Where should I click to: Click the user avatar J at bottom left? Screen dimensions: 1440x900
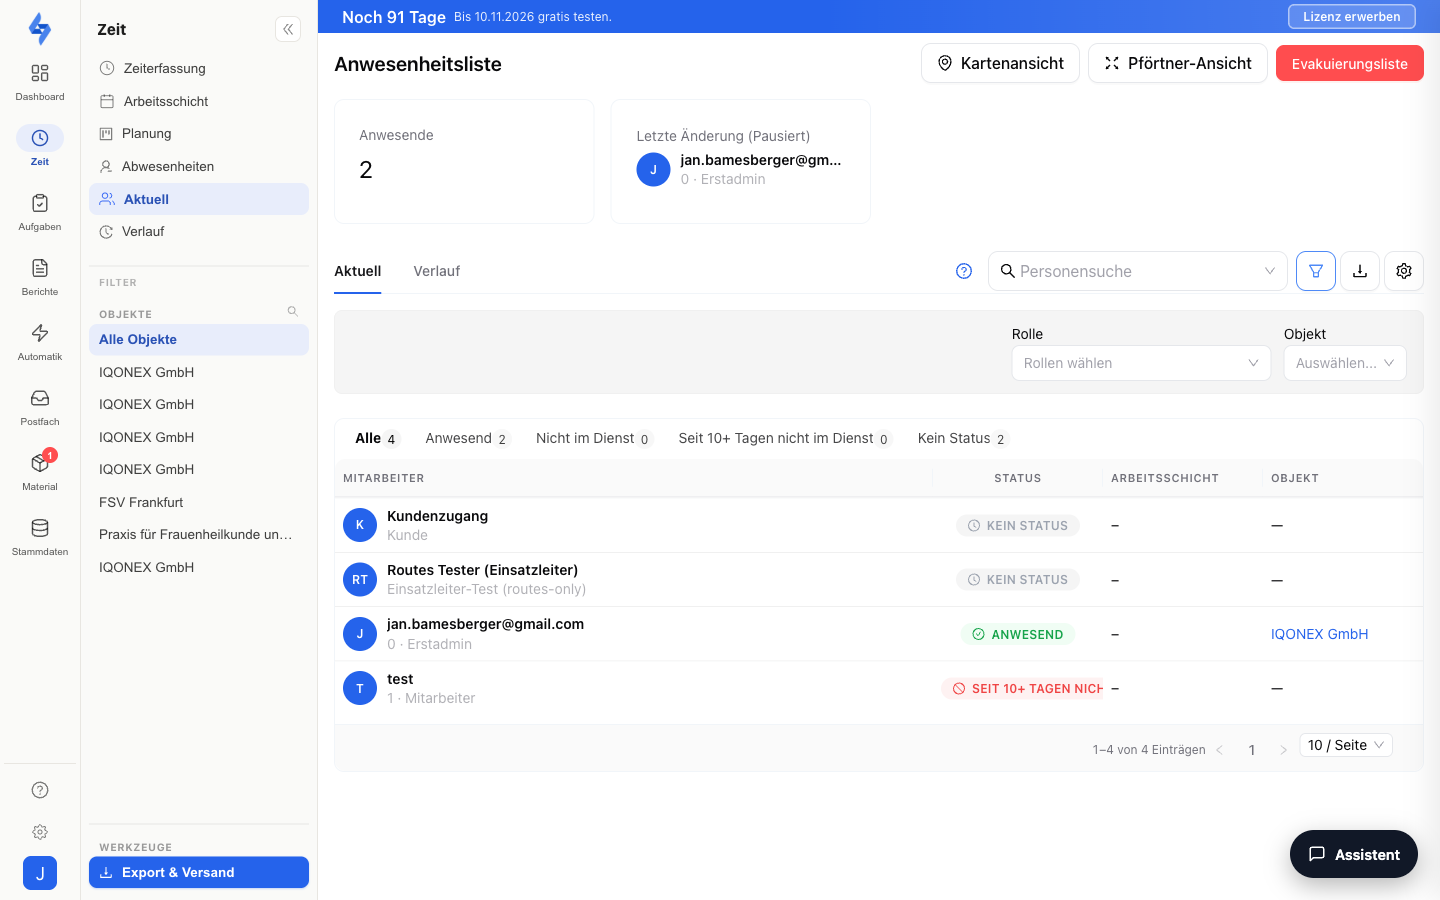[x=40, y=873]
